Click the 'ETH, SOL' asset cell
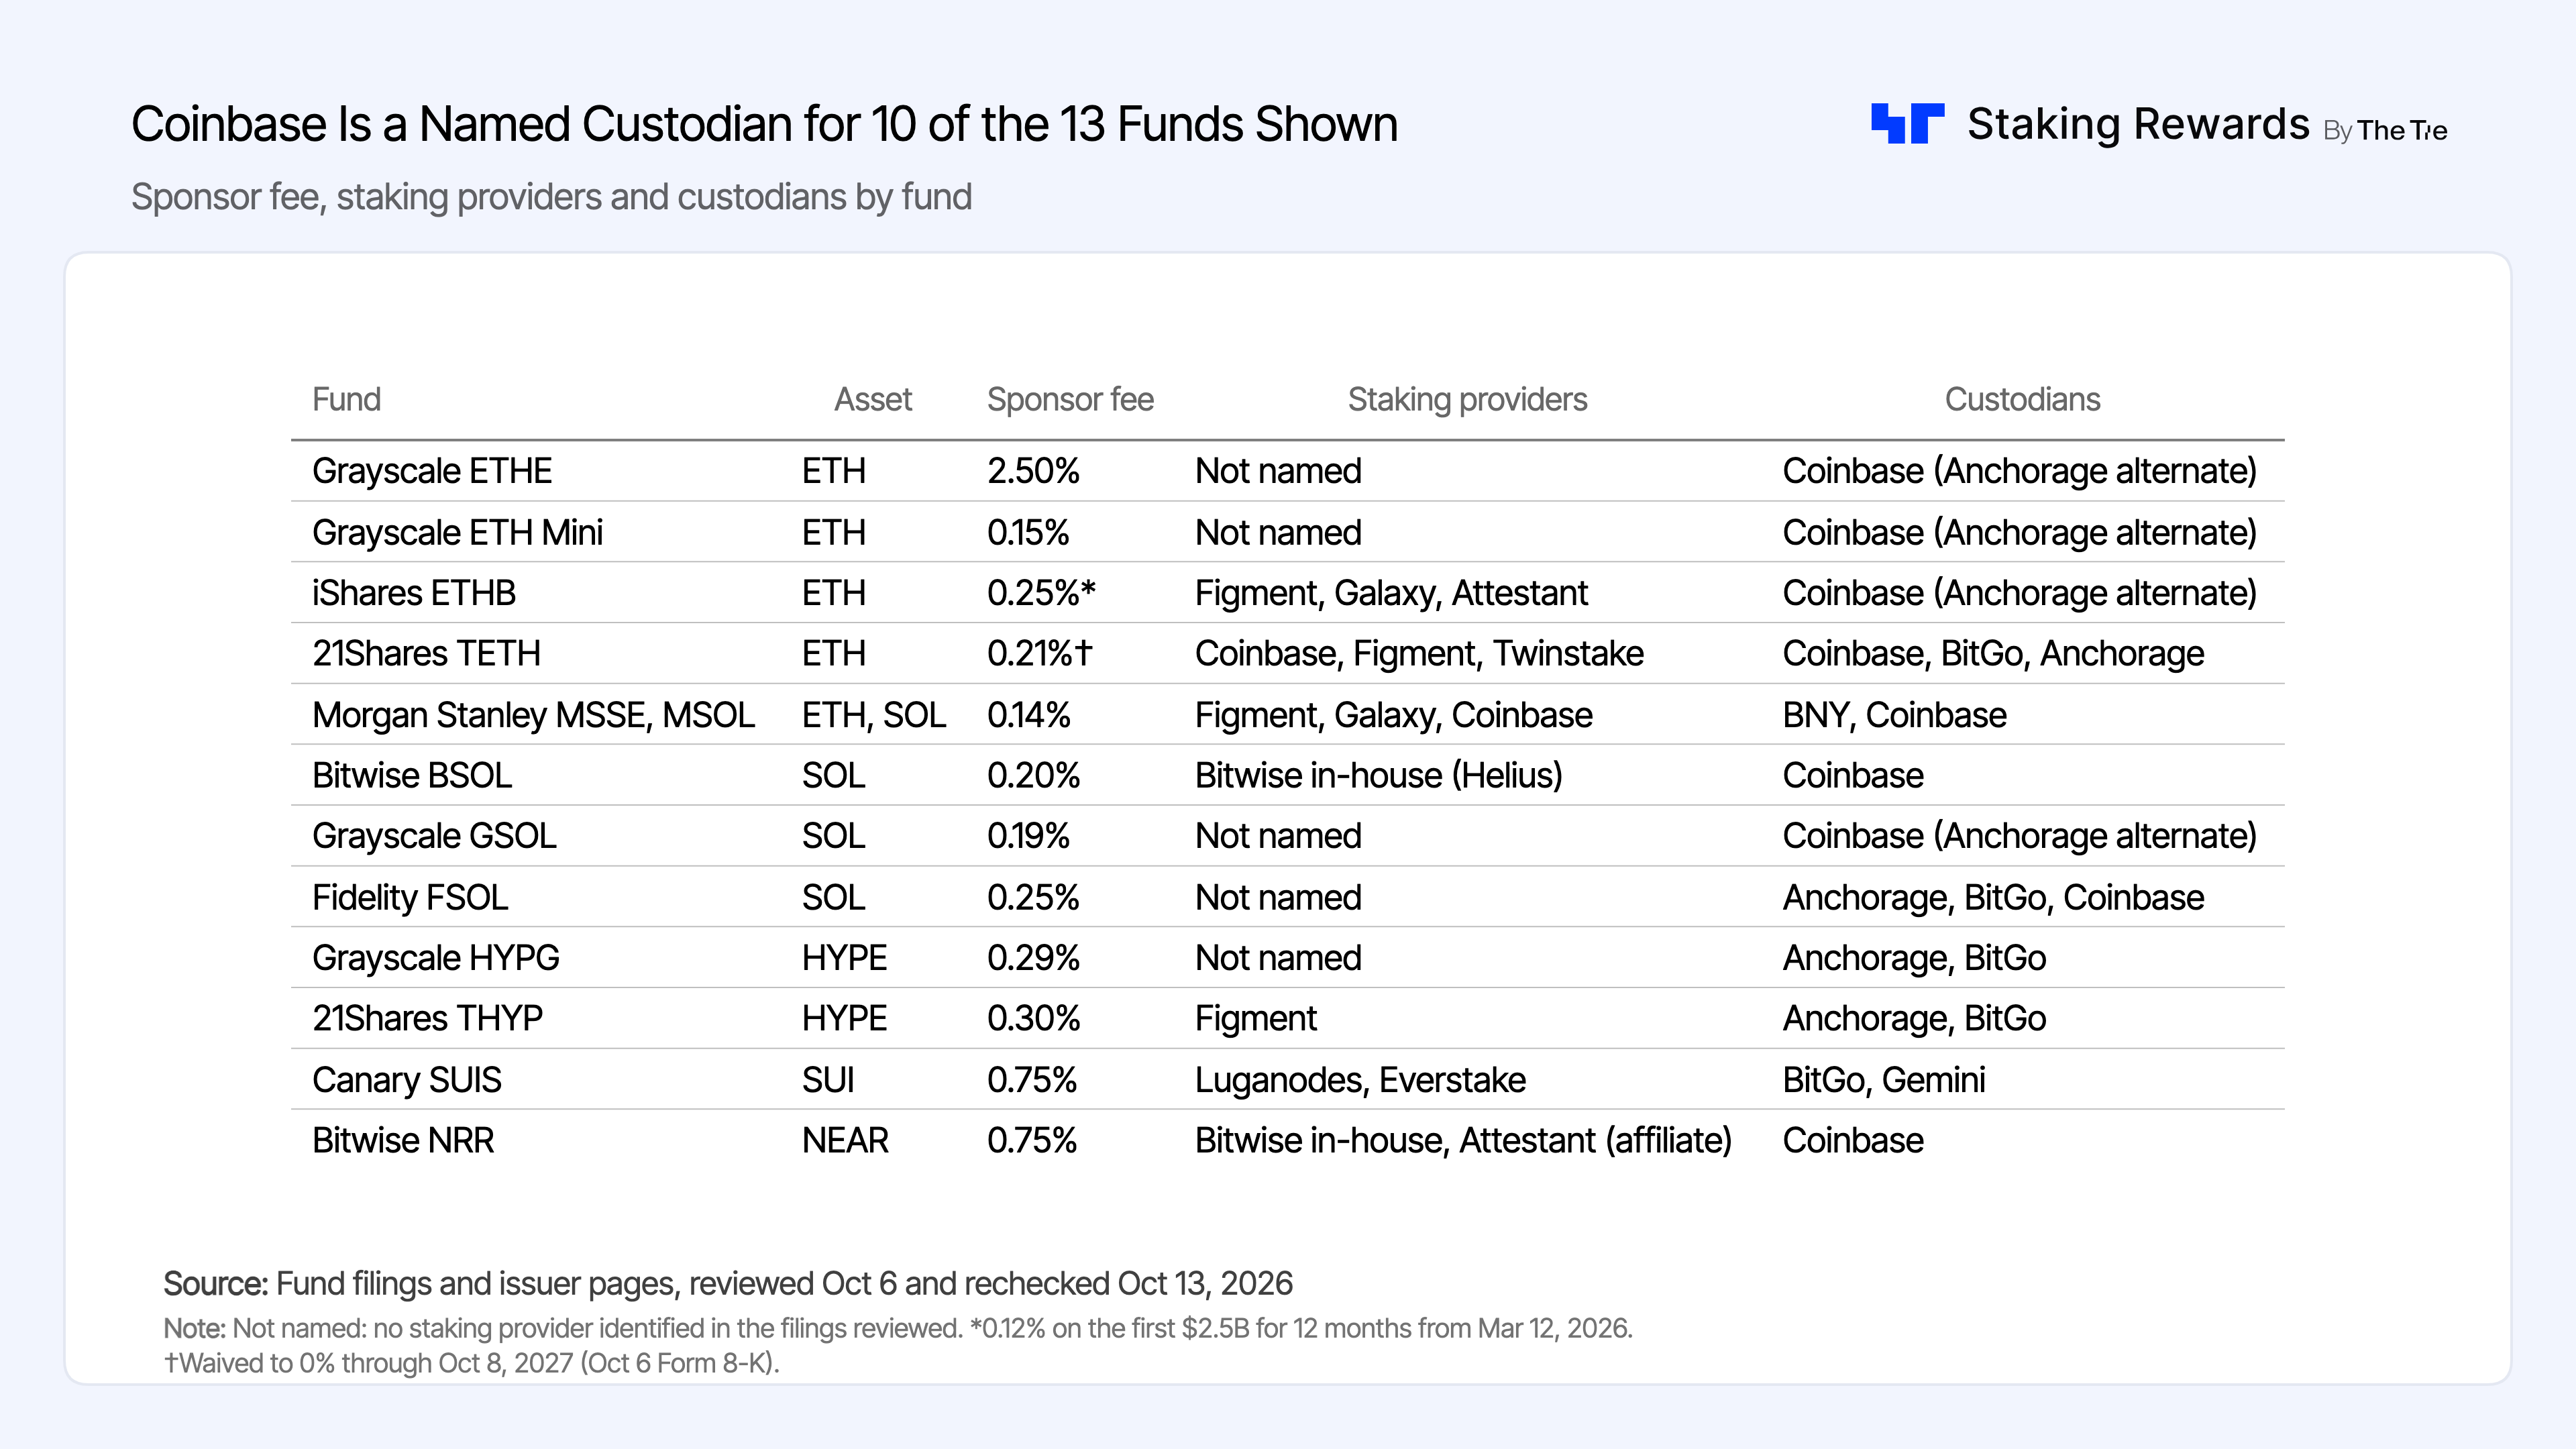Screen dimensions: 2576x1449 [874, 715]
